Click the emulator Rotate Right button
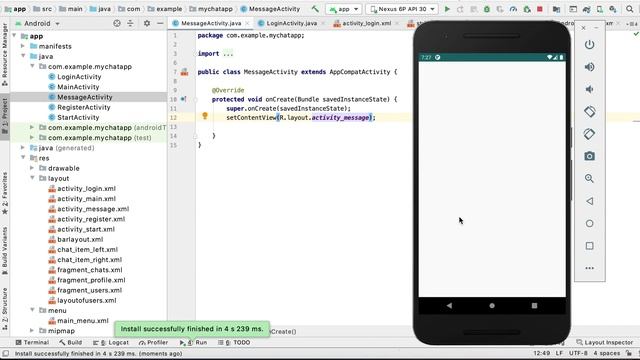Image resolution: width=640 pixels, height=360 pixels. [x=589, y=134]
